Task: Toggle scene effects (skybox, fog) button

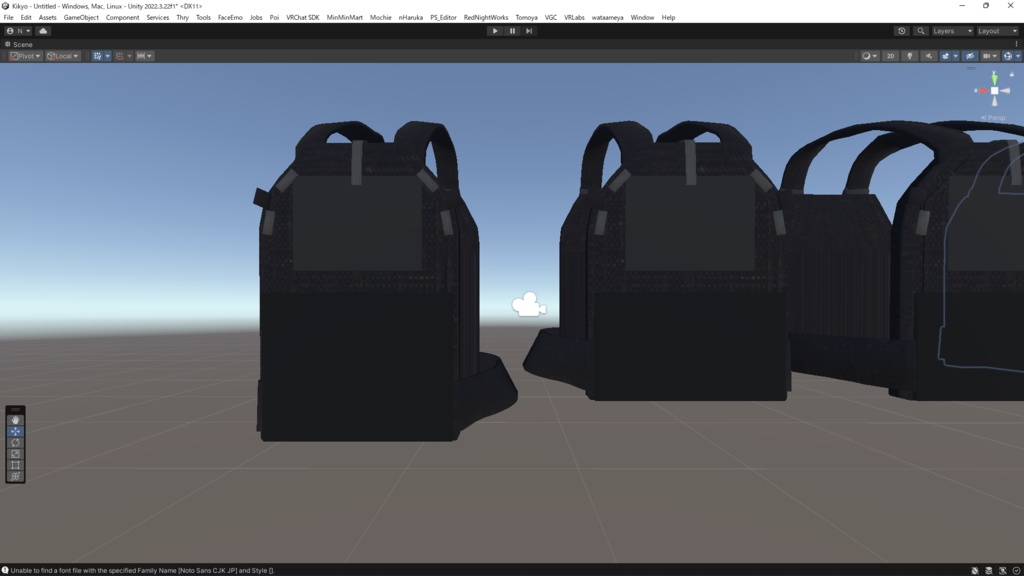Action: tap(945, 56)
